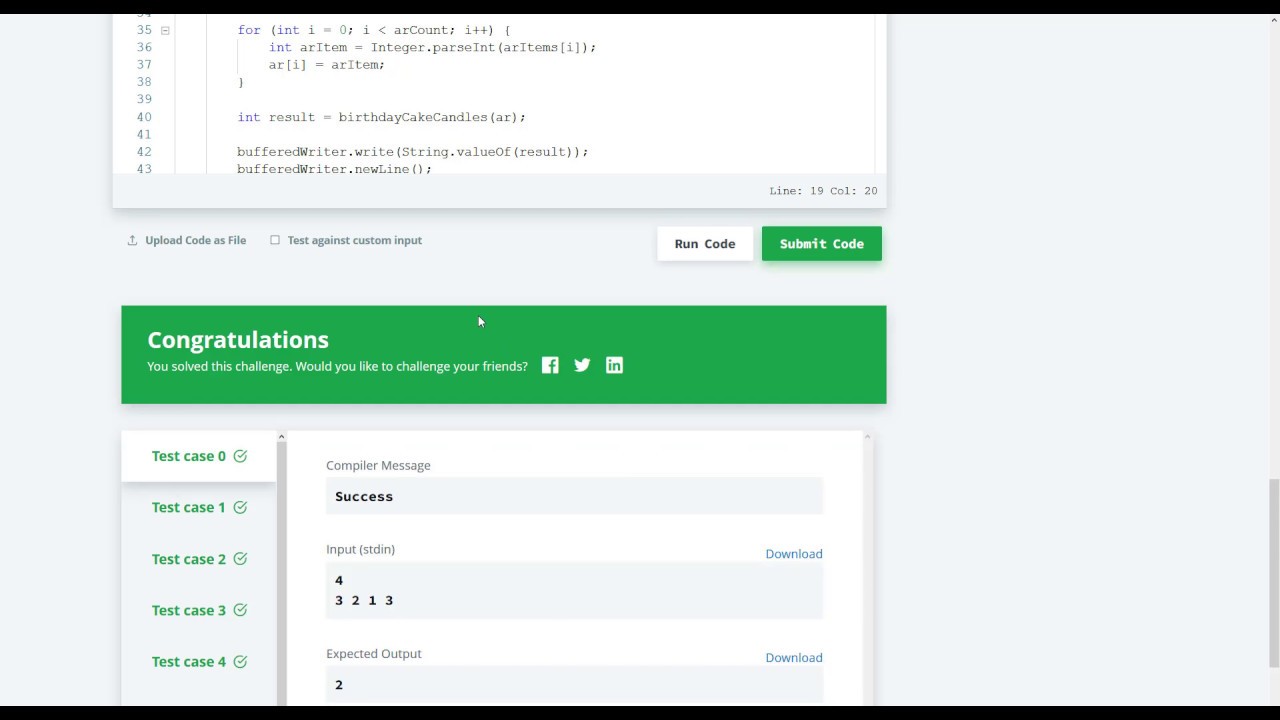1280x720 pixels.
Task: Click the expected output value 2
Action: tap(339, 685)
